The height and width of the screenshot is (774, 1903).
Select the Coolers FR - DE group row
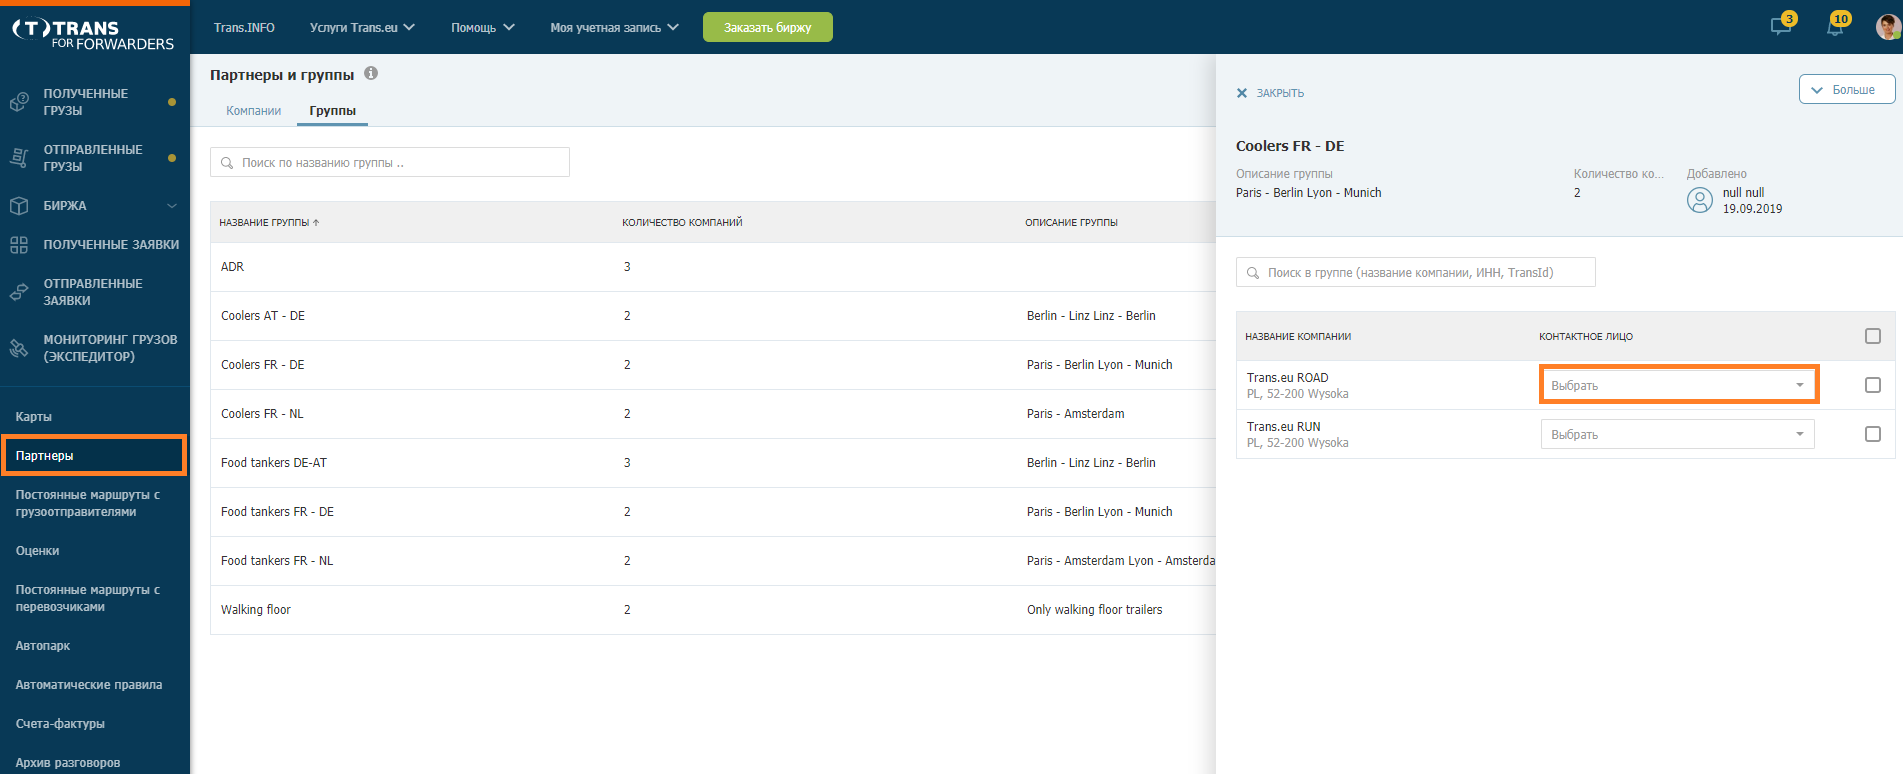pos(713,365)
